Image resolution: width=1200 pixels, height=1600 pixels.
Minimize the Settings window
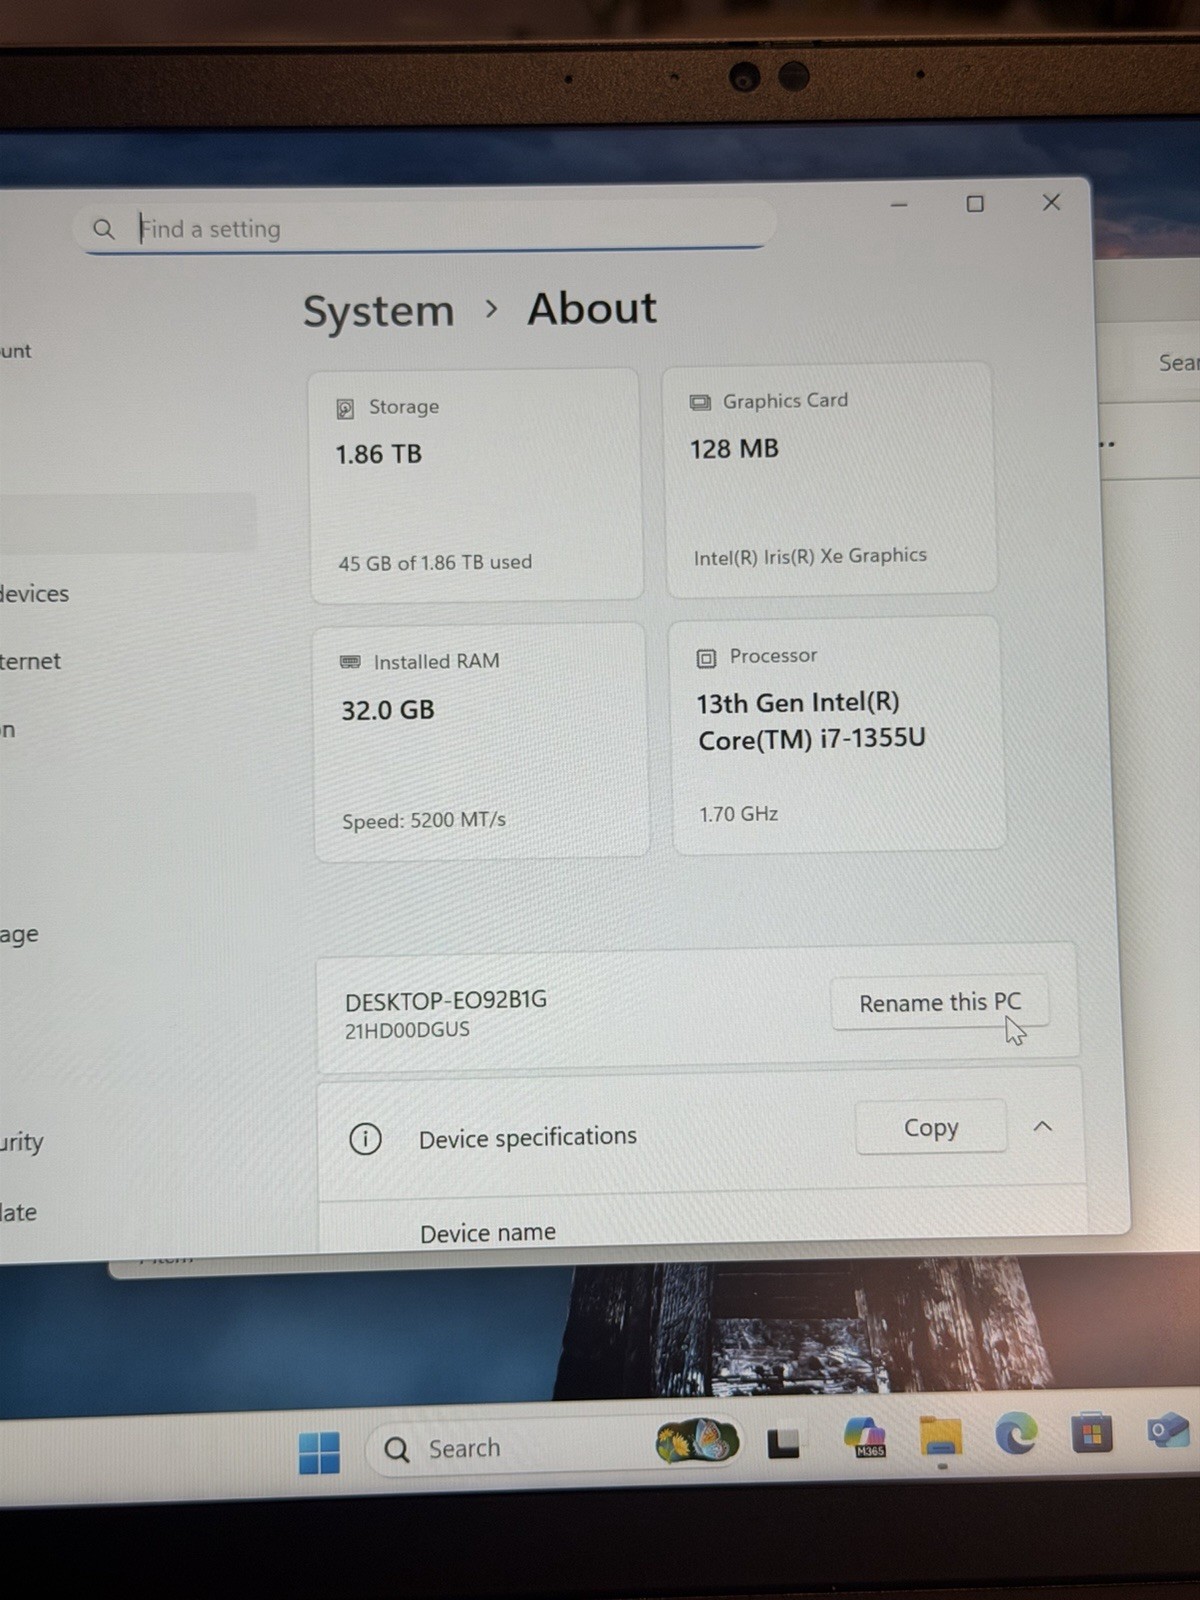pos(899,205)
